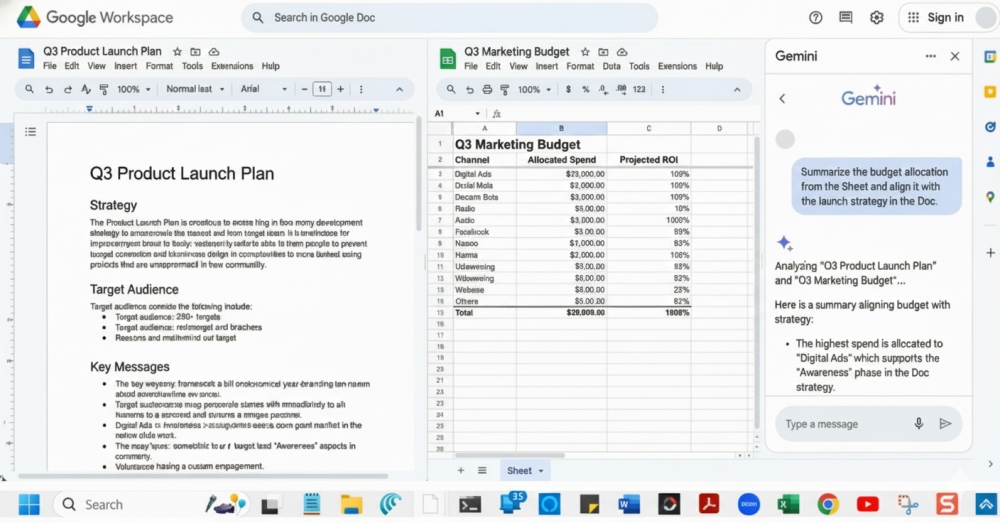
Task: Move the Q3 Product Launch Plan to folder
Action: pos(195,52)
